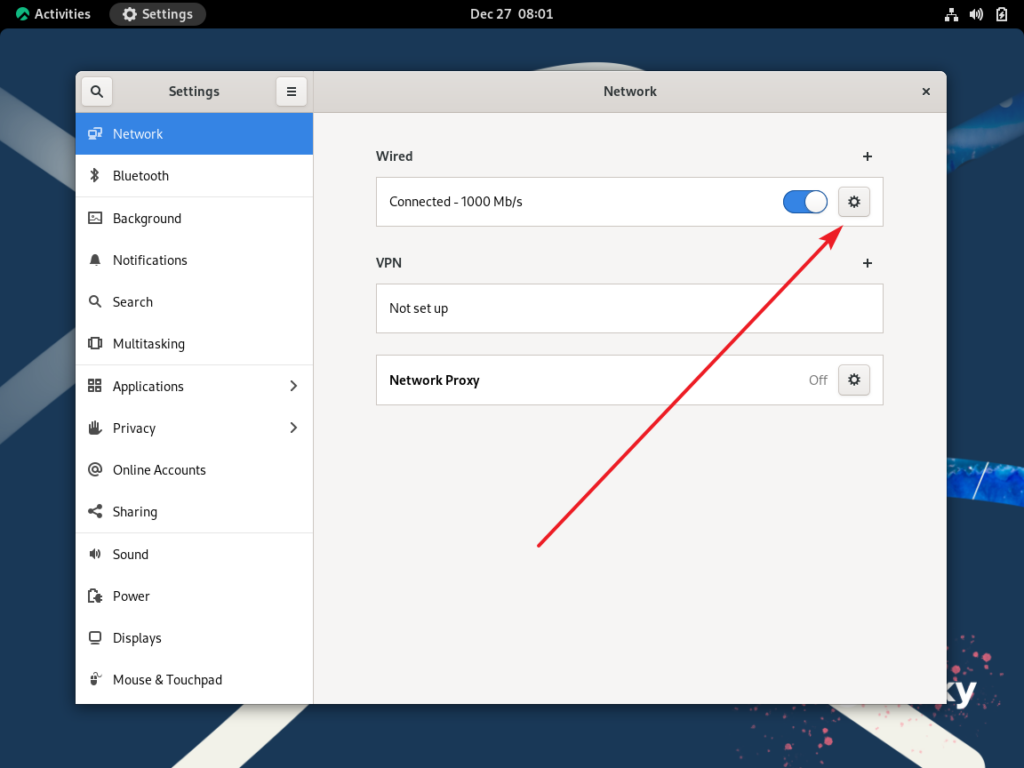
Task: Open the Settings hamburger menu
Action: tap(291, 91)
